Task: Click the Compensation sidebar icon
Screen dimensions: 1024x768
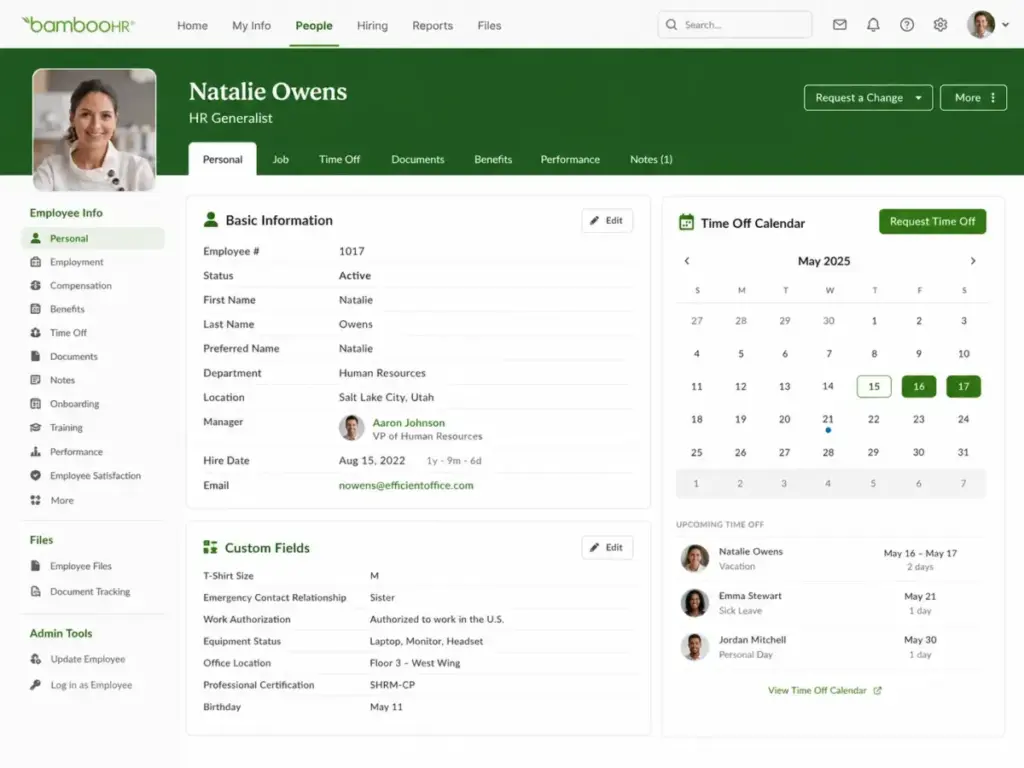Action: tap(35, 285)
